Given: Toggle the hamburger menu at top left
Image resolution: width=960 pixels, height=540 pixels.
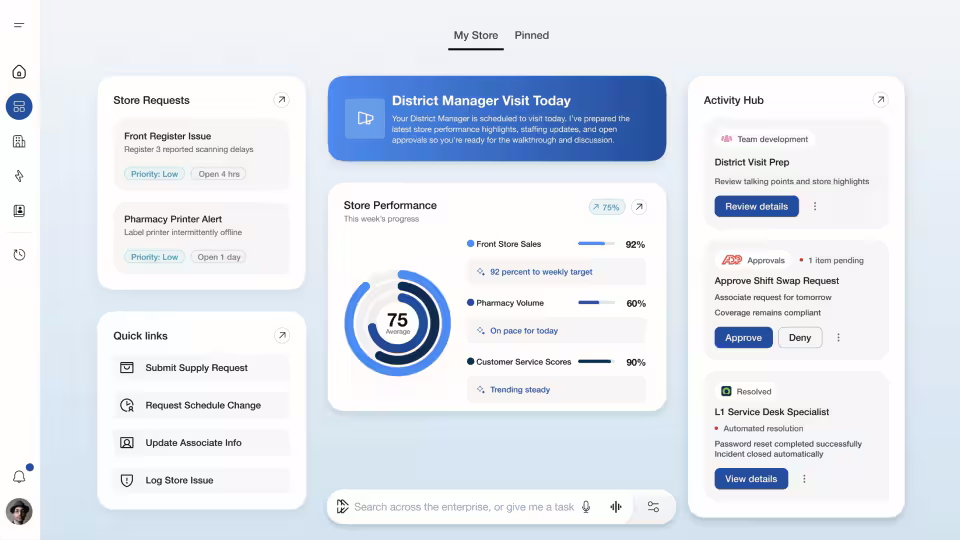Looking at the screenshot, I should pyautogui.click(x=19, y=25).
